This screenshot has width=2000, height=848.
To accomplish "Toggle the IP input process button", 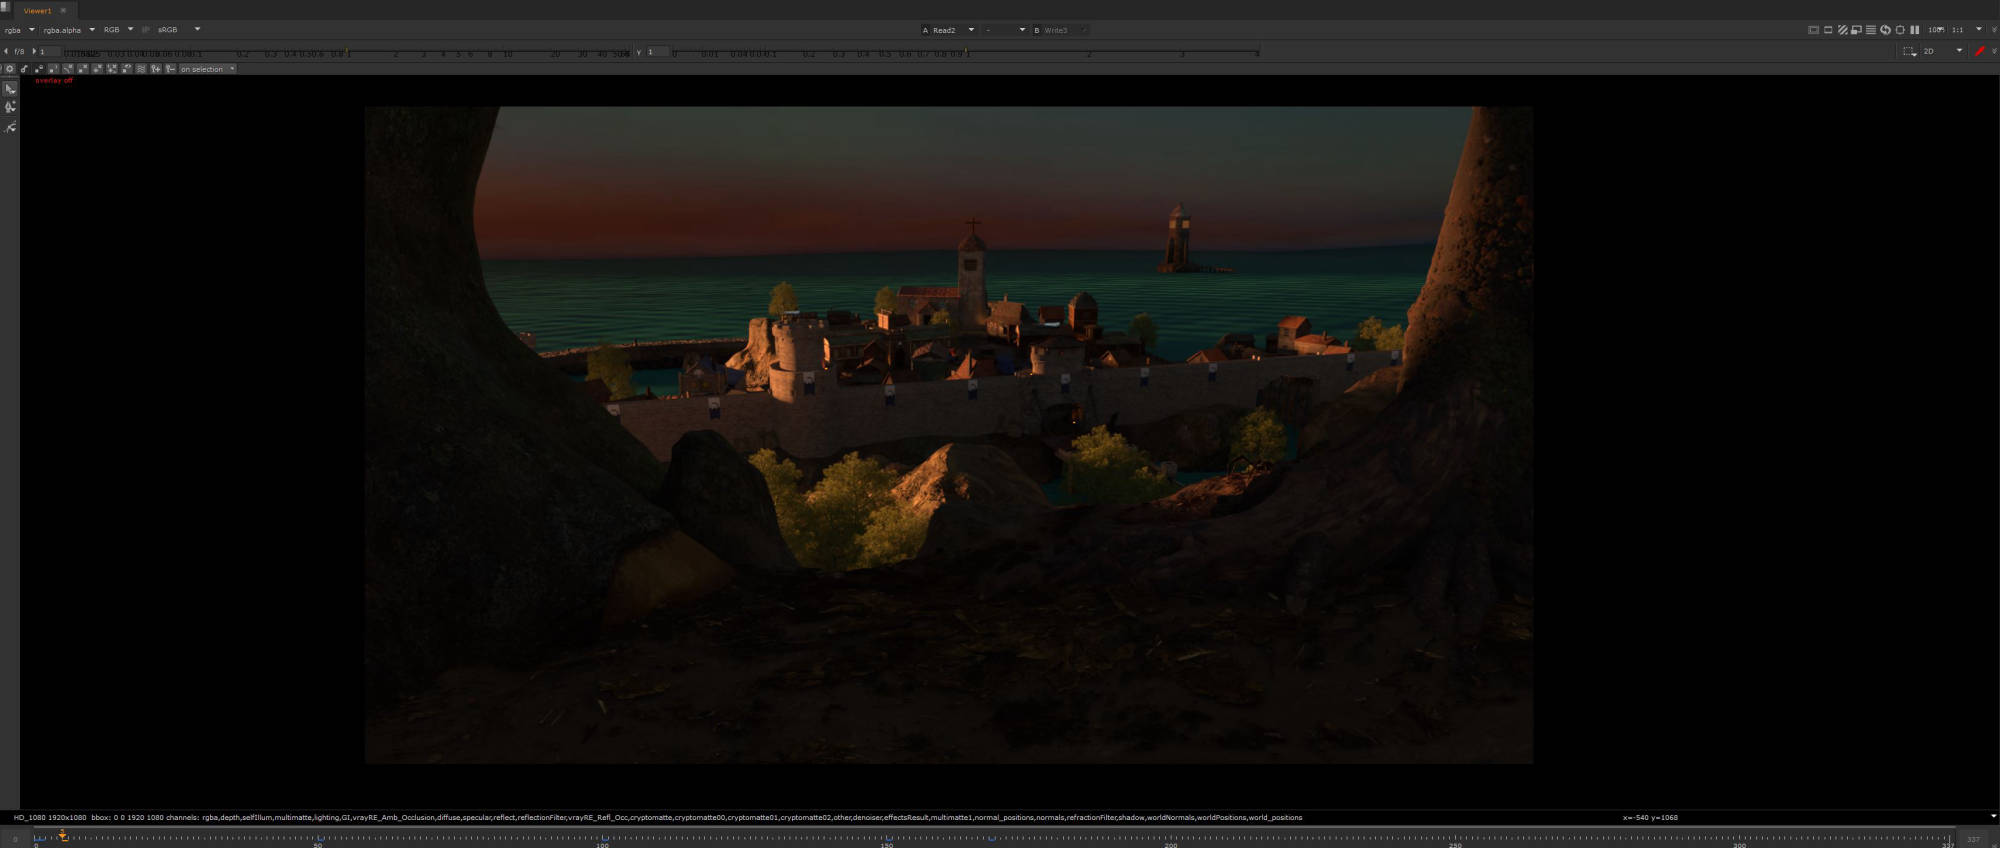I will point(145,30).
